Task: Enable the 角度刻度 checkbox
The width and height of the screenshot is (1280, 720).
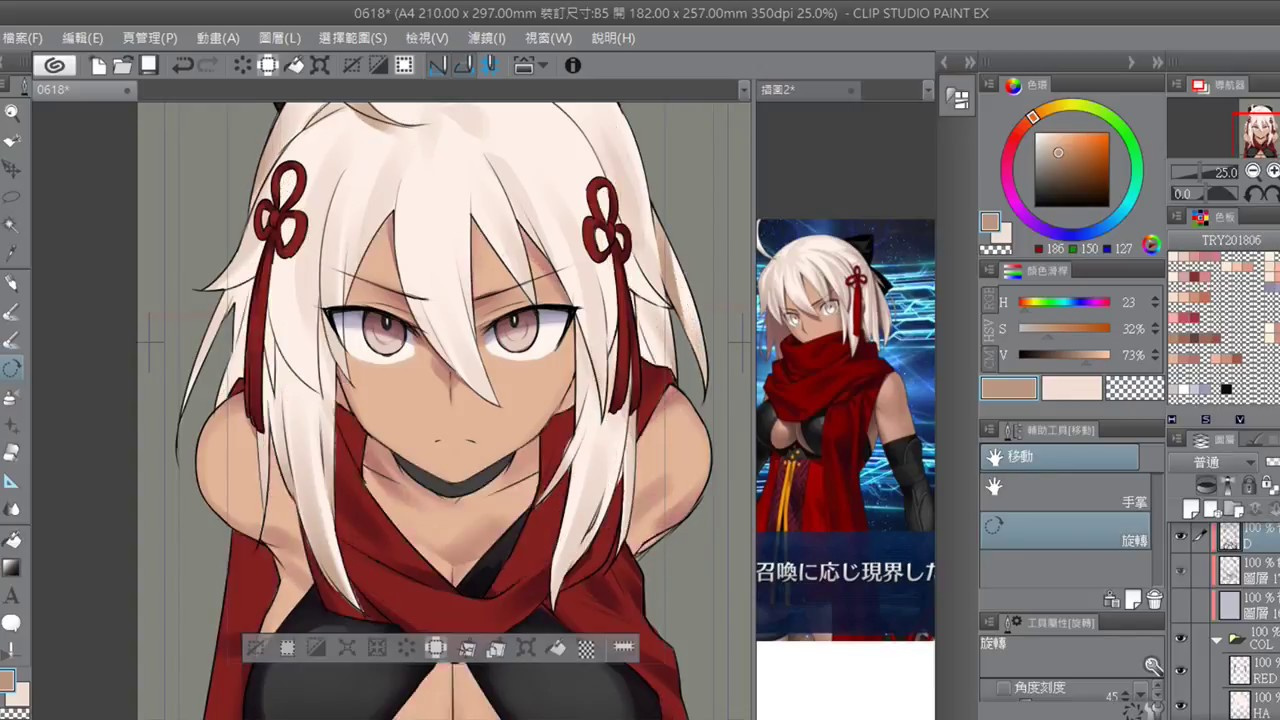Action: click(x=1004, y=688)
